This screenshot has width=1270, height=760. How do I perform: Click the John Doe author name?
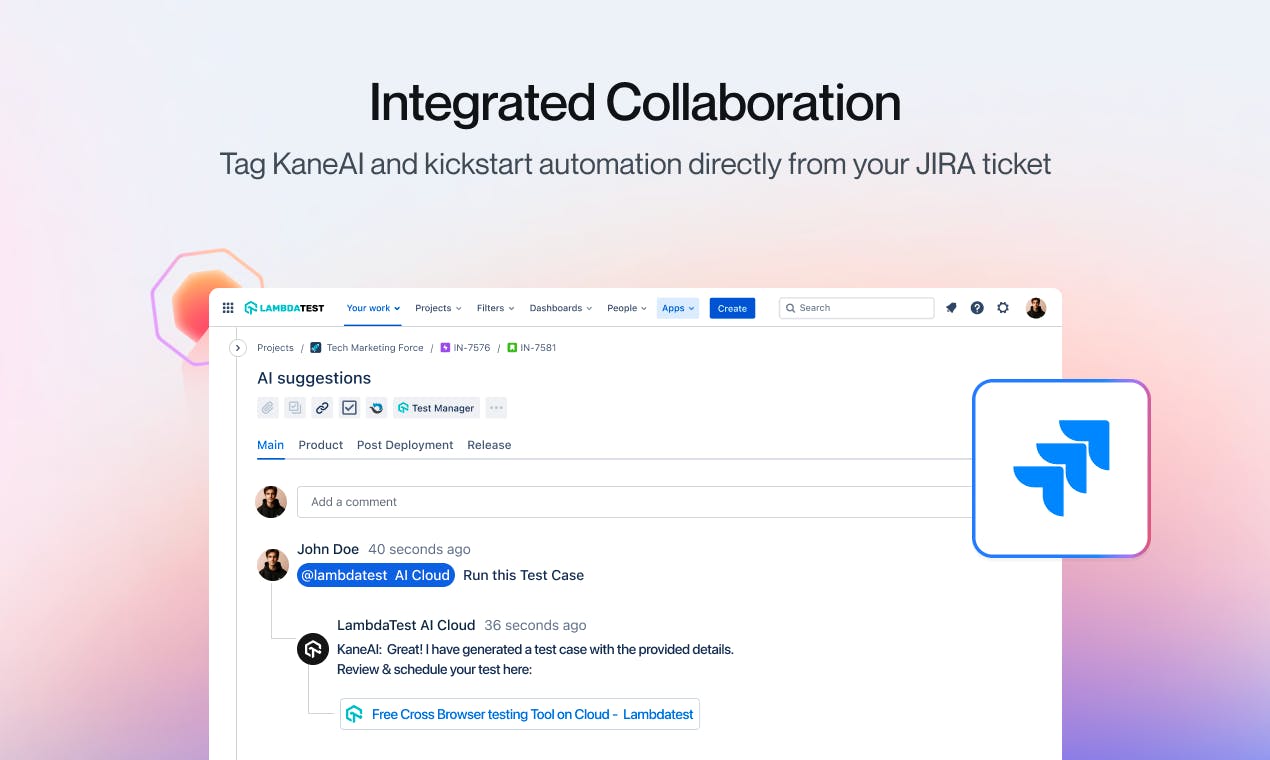click(328, 549)
